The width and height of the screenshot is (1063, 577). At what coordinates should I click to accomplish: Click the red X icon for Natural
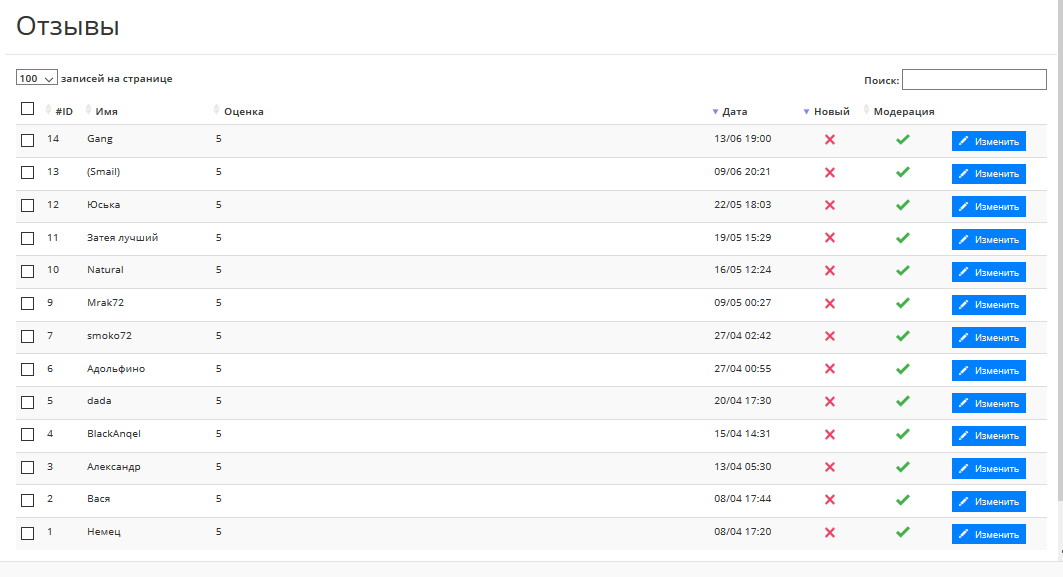(x=829, y=271)
